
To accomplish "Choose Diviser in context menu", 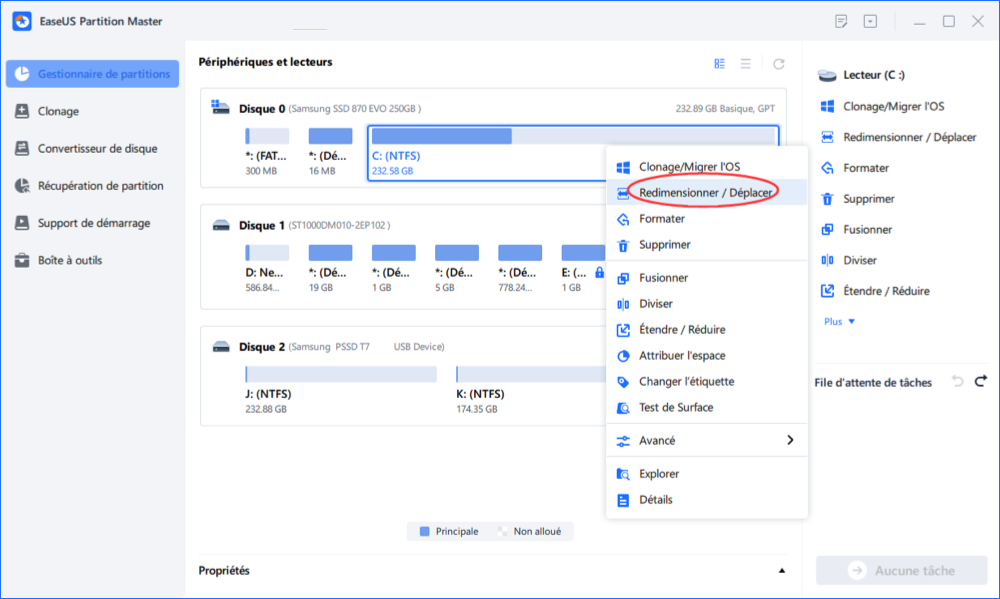I will point(707,304).
